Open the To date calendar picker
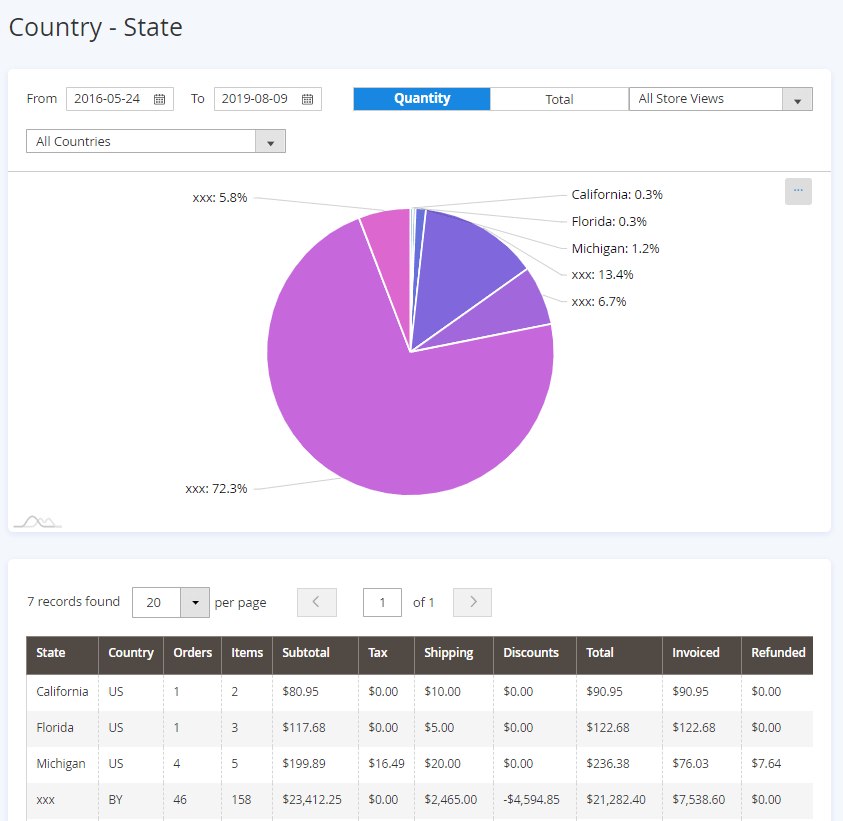The image size is (843, 821). (307, 99)
